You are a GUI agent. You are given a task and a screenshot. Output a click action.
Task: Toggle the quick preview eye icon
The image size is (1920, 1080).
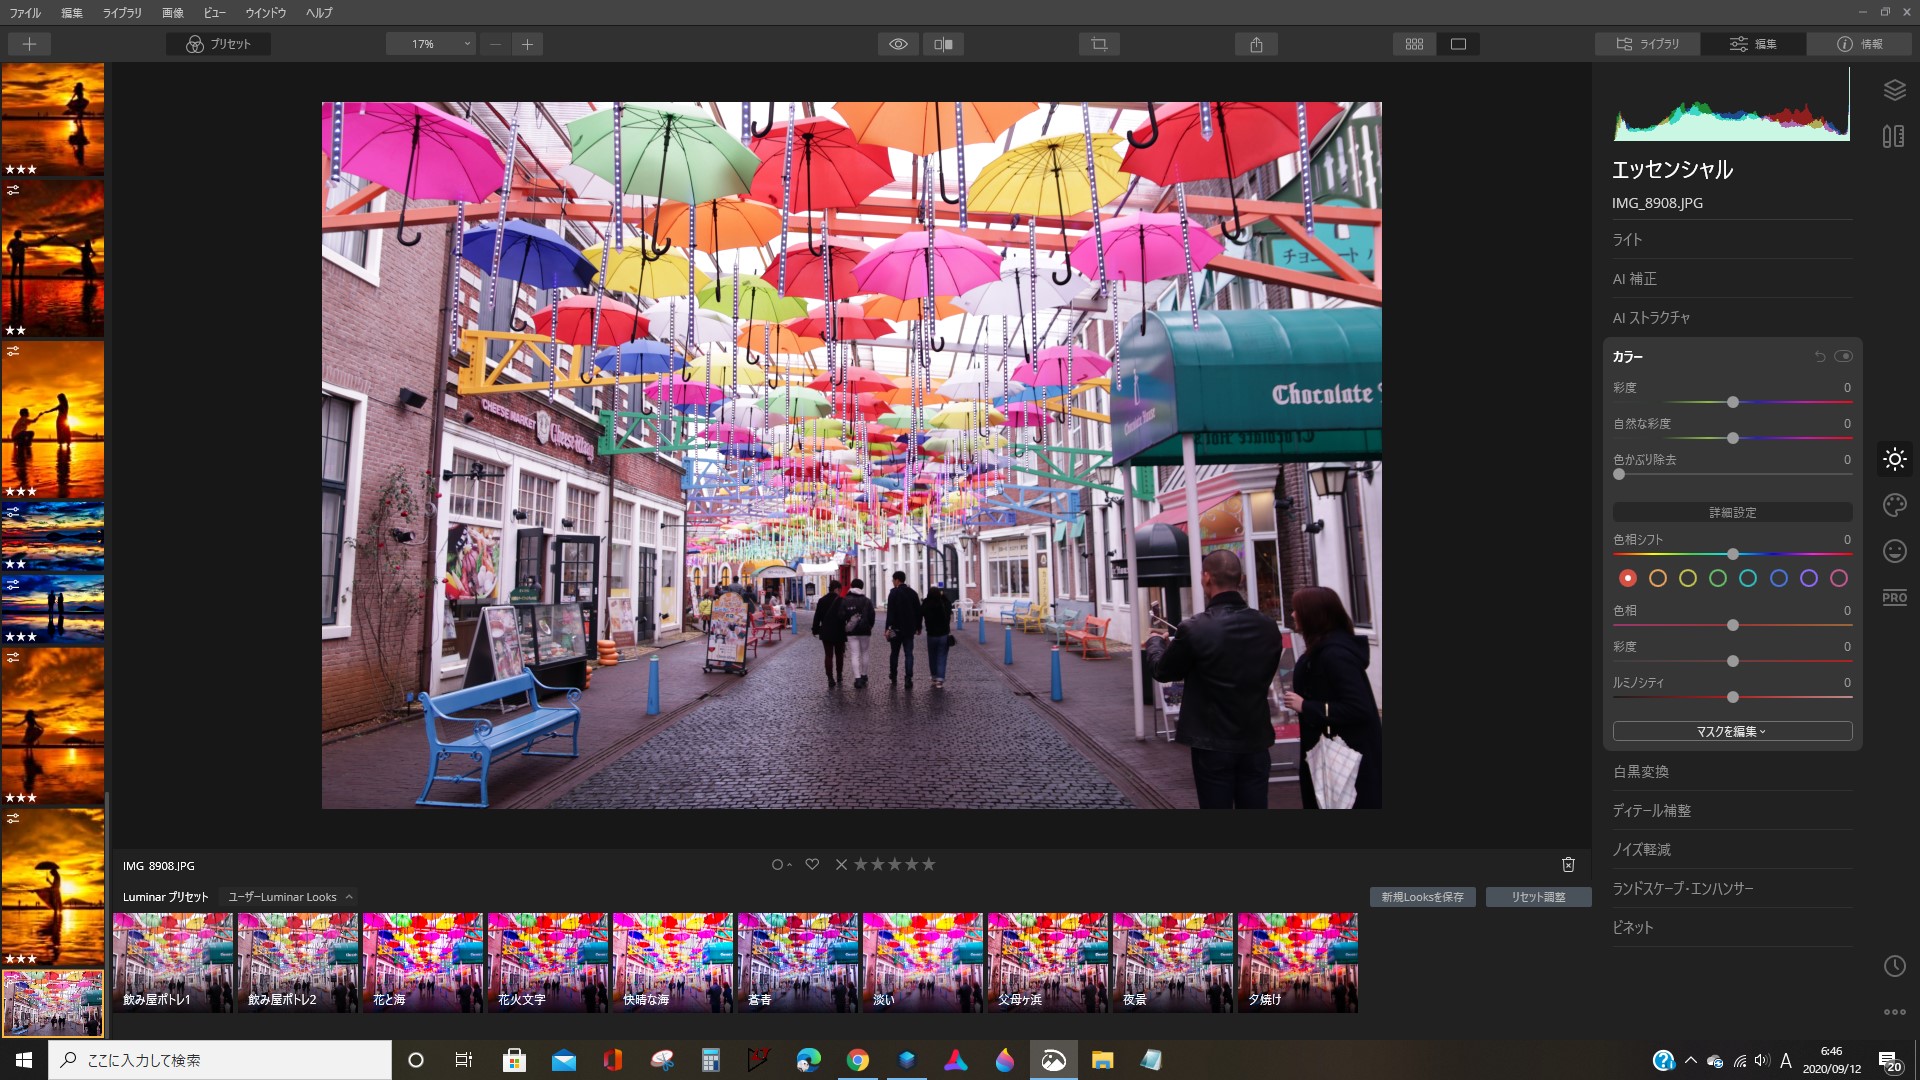point(898,44)
